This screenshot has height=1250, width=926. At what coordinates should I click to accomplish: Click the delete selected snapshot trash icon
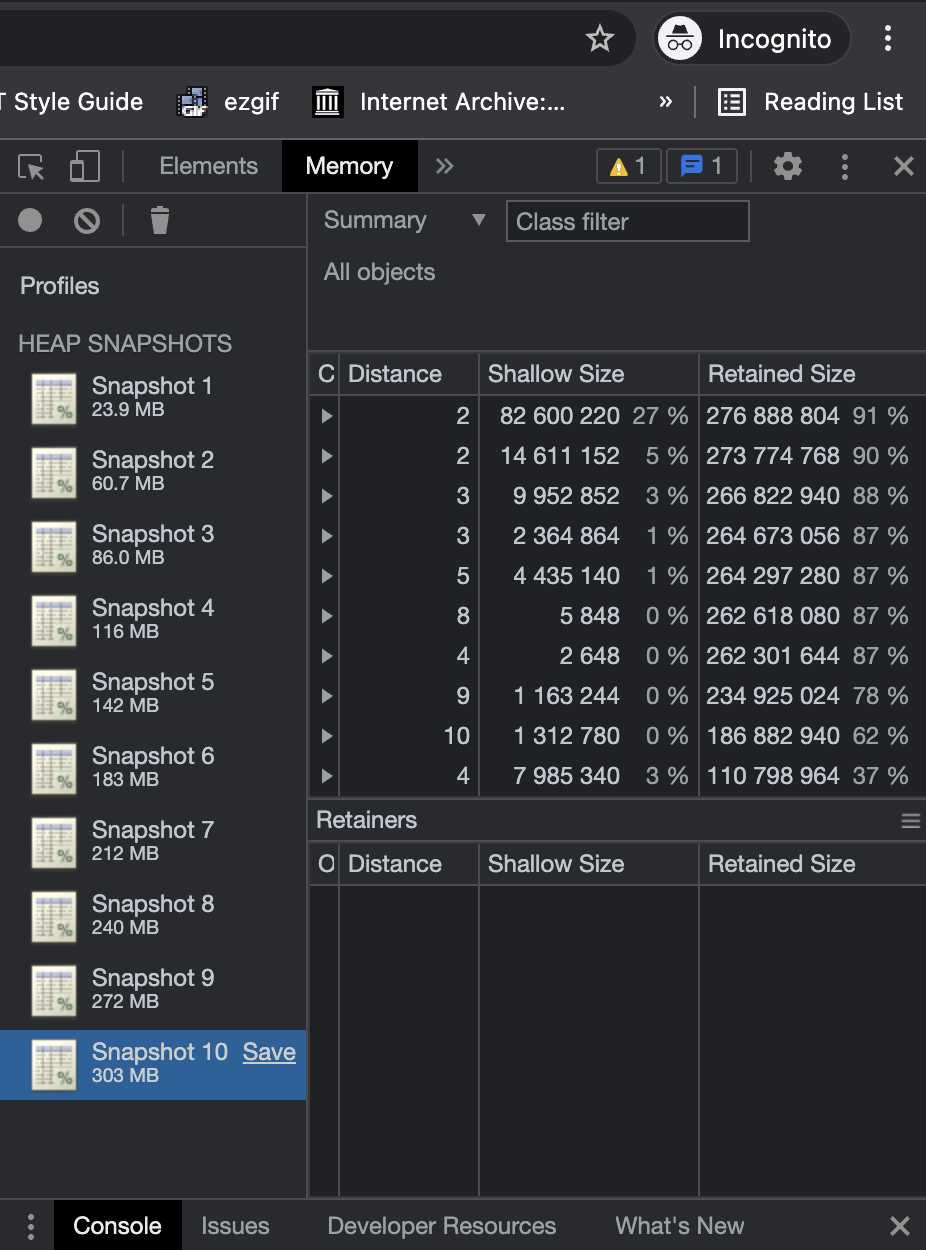pyautogui.click(x=159, y=220)
